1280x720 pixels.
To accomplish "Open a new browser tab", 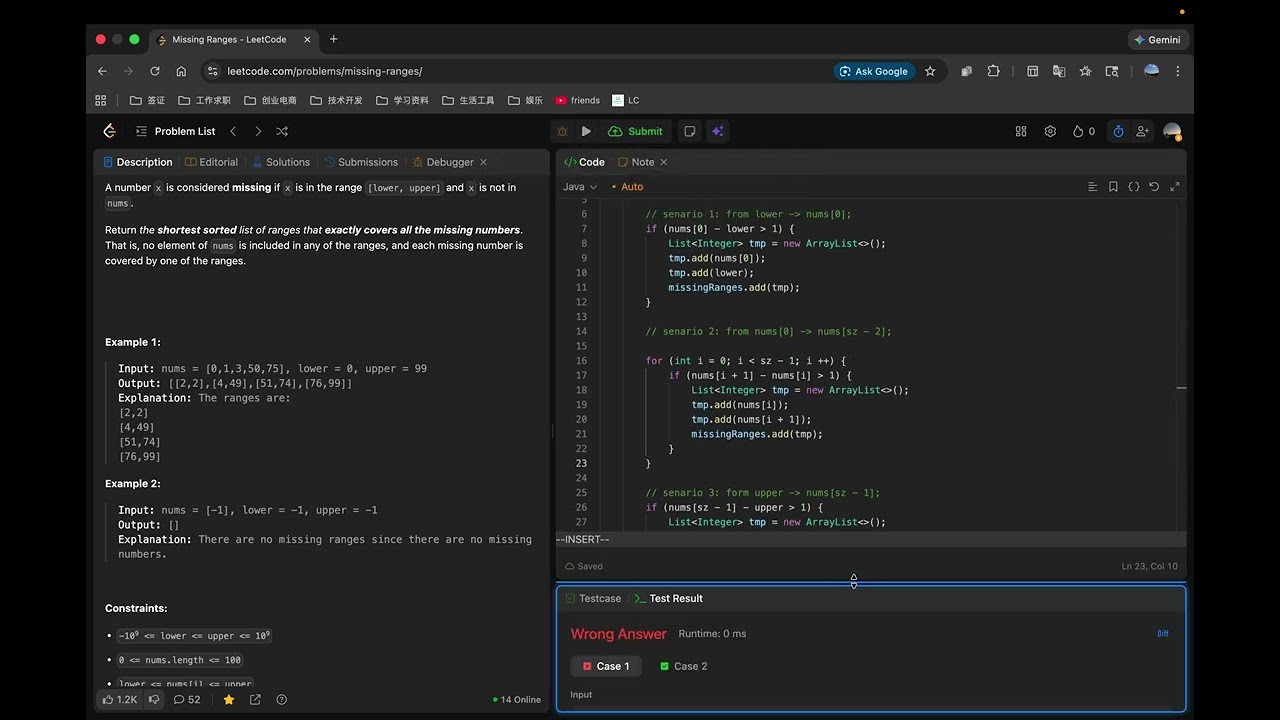I will [x=334, y=40].
